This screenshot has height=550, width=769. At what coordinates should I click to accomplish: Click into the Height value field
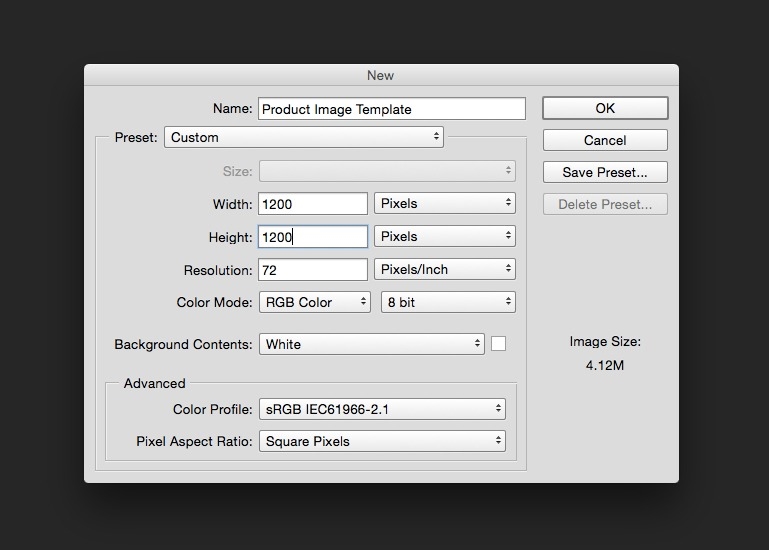pos(313,237)
